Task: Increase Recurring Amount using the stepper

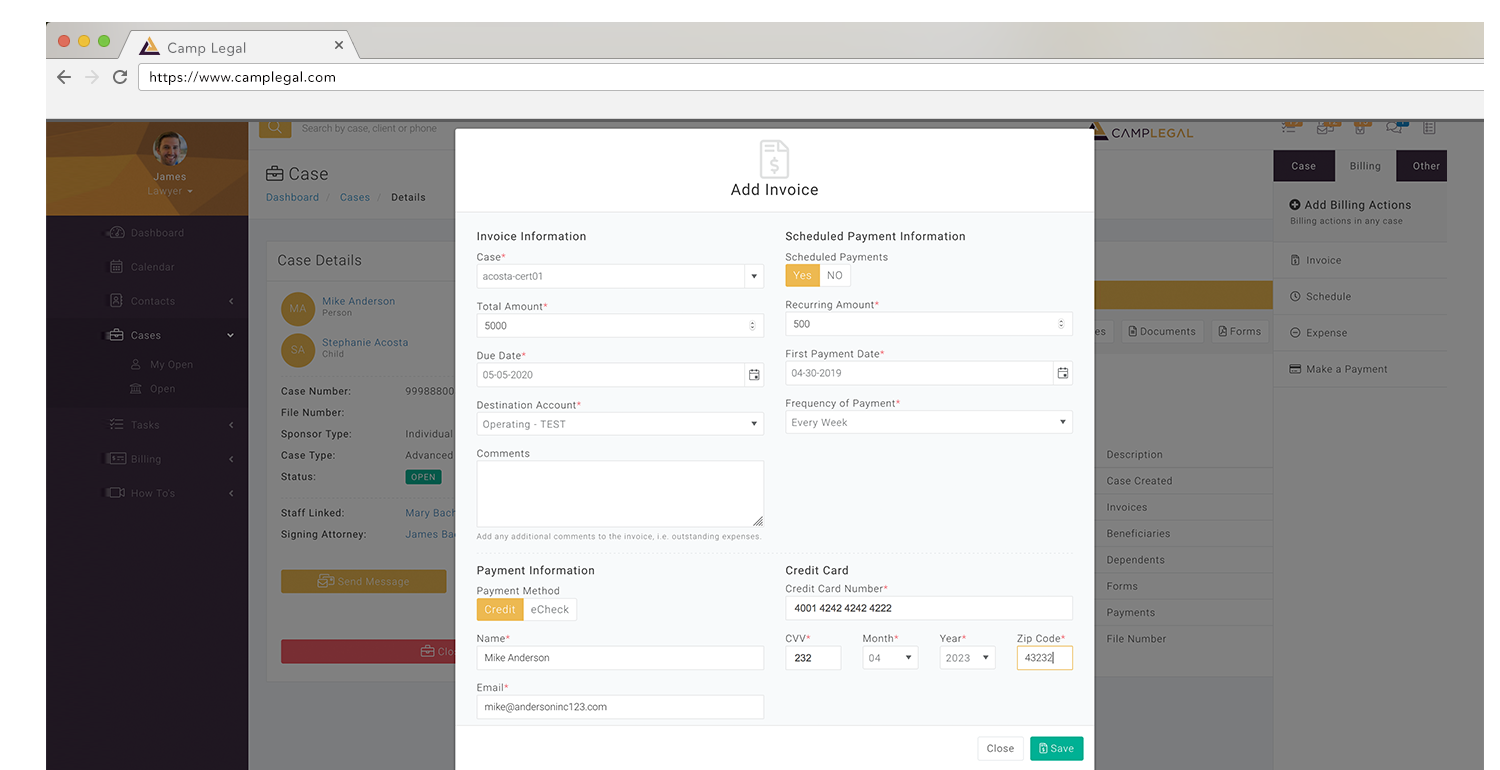Action: (x=1060, y=319)
